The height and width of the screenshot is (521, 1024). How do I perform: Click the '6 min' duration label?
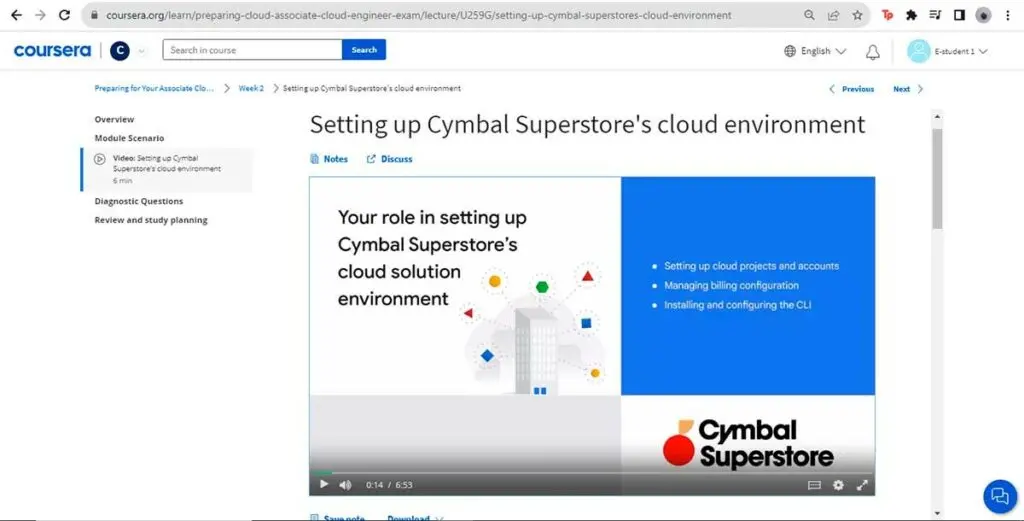click(x=122, y=181)
